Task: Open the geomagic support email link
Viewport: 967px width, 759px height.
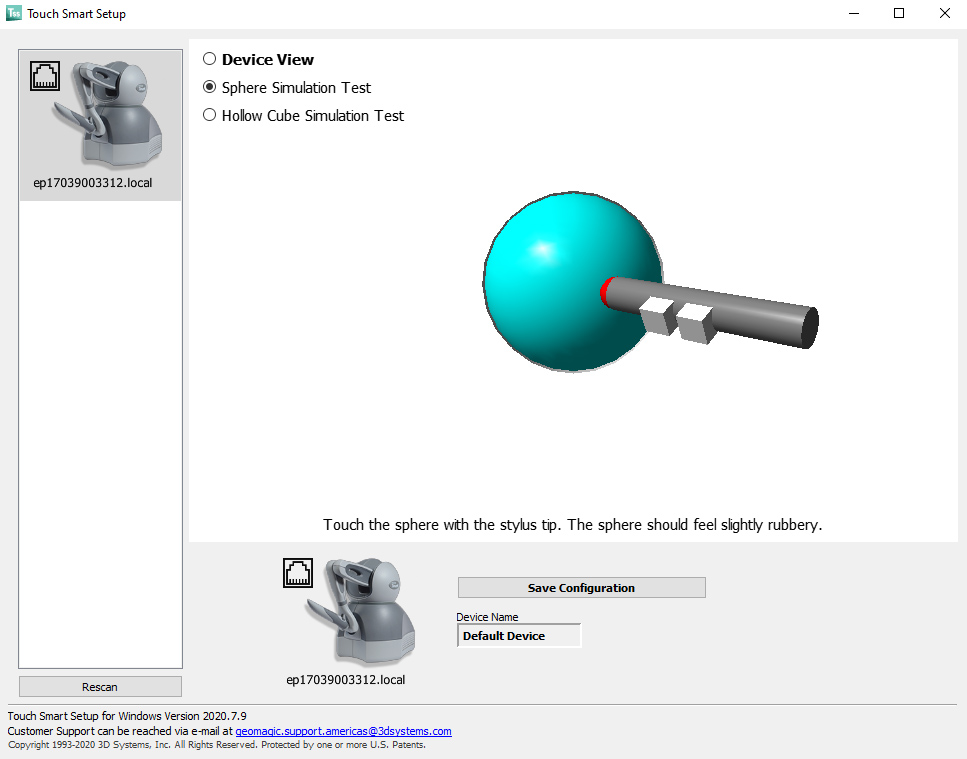Action: pos(344,731)
